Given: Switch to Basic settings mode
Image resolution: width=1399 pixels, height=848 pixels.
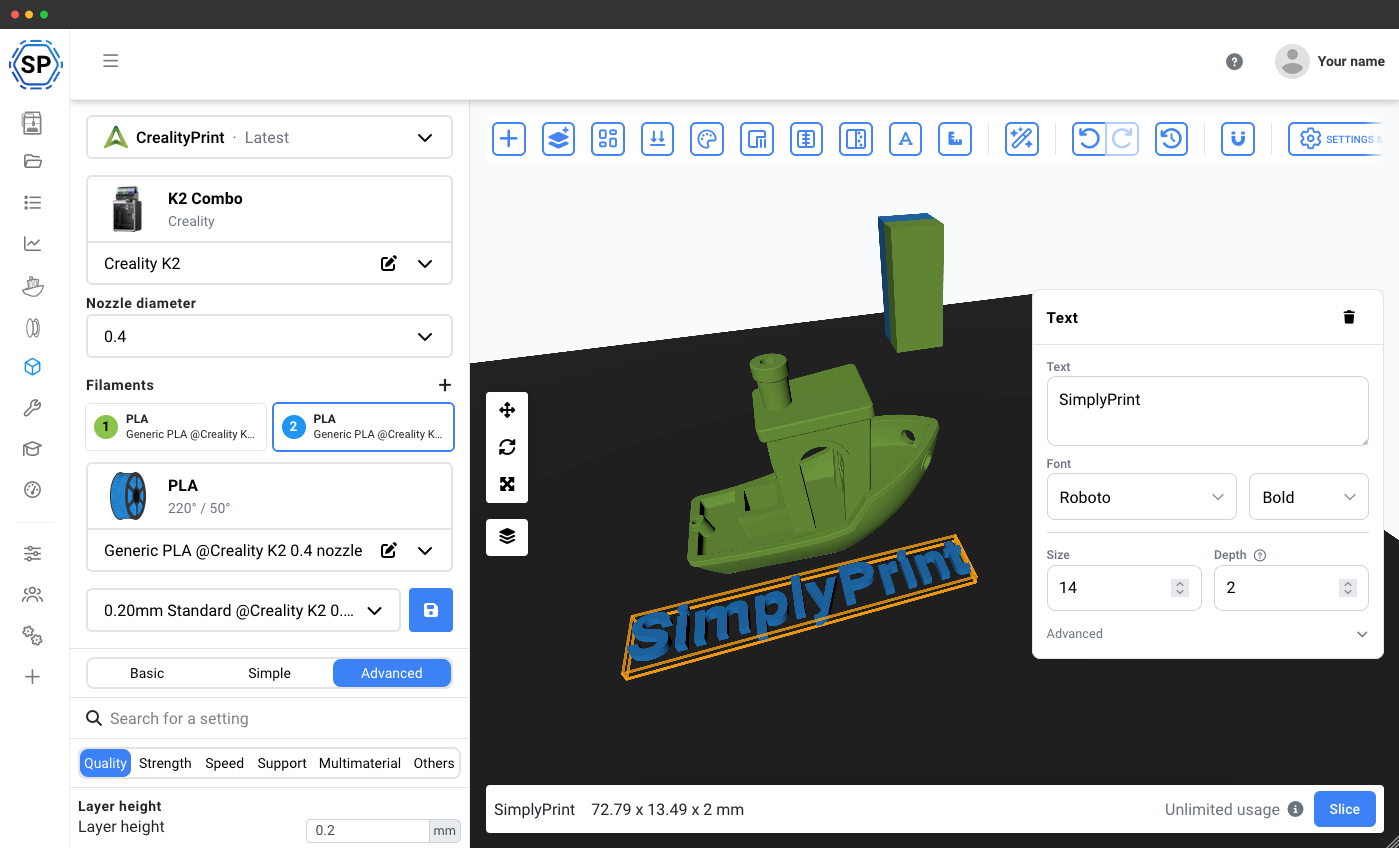Looking at the screenshot, I should 147,673.
